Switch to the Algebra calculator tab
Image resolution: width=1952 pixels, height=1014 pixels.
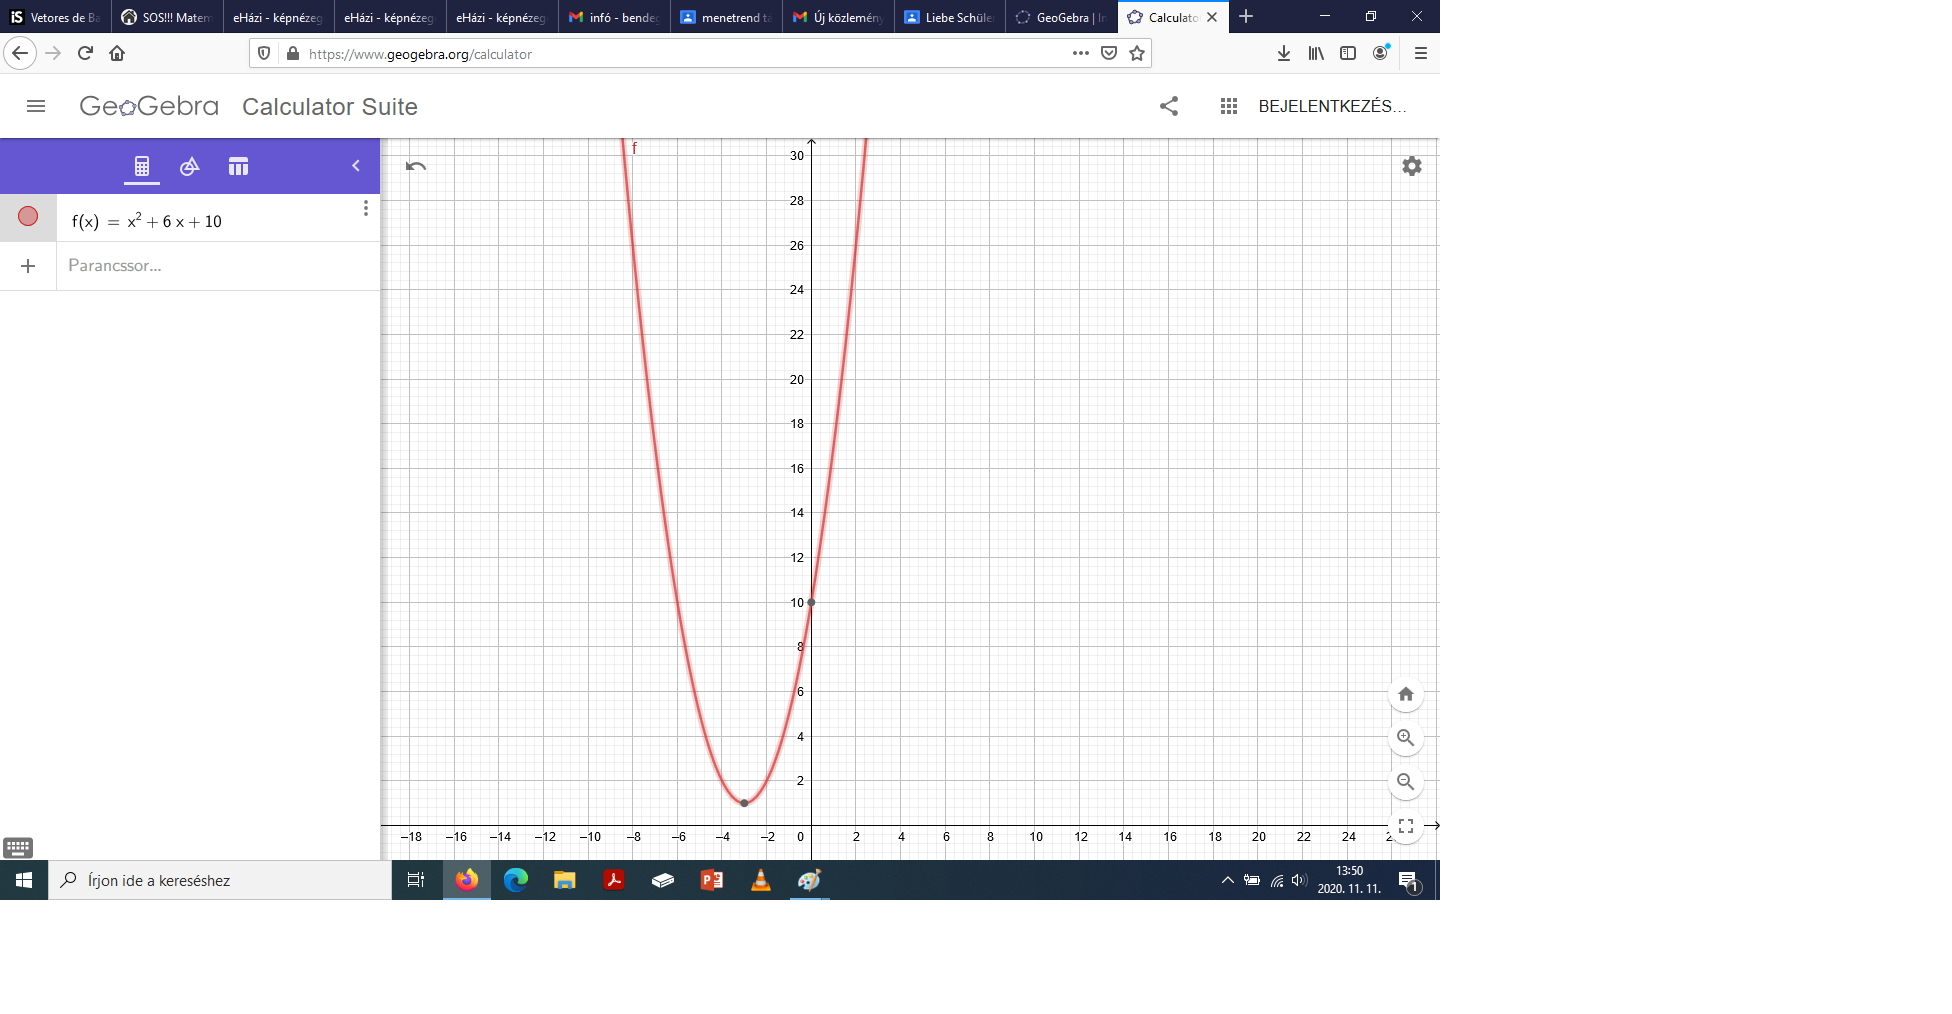point(142,167)
